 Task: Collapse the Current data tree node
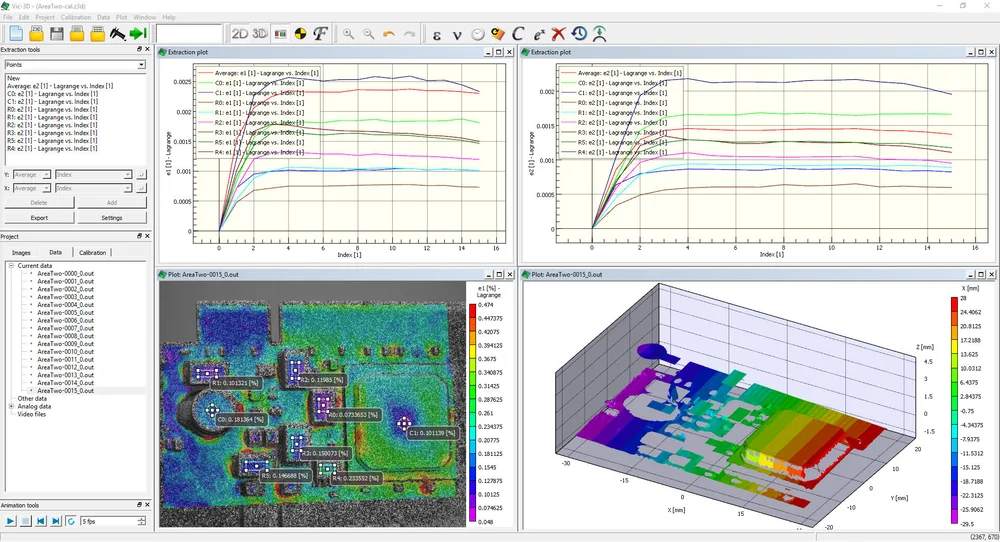pos(12,265)
